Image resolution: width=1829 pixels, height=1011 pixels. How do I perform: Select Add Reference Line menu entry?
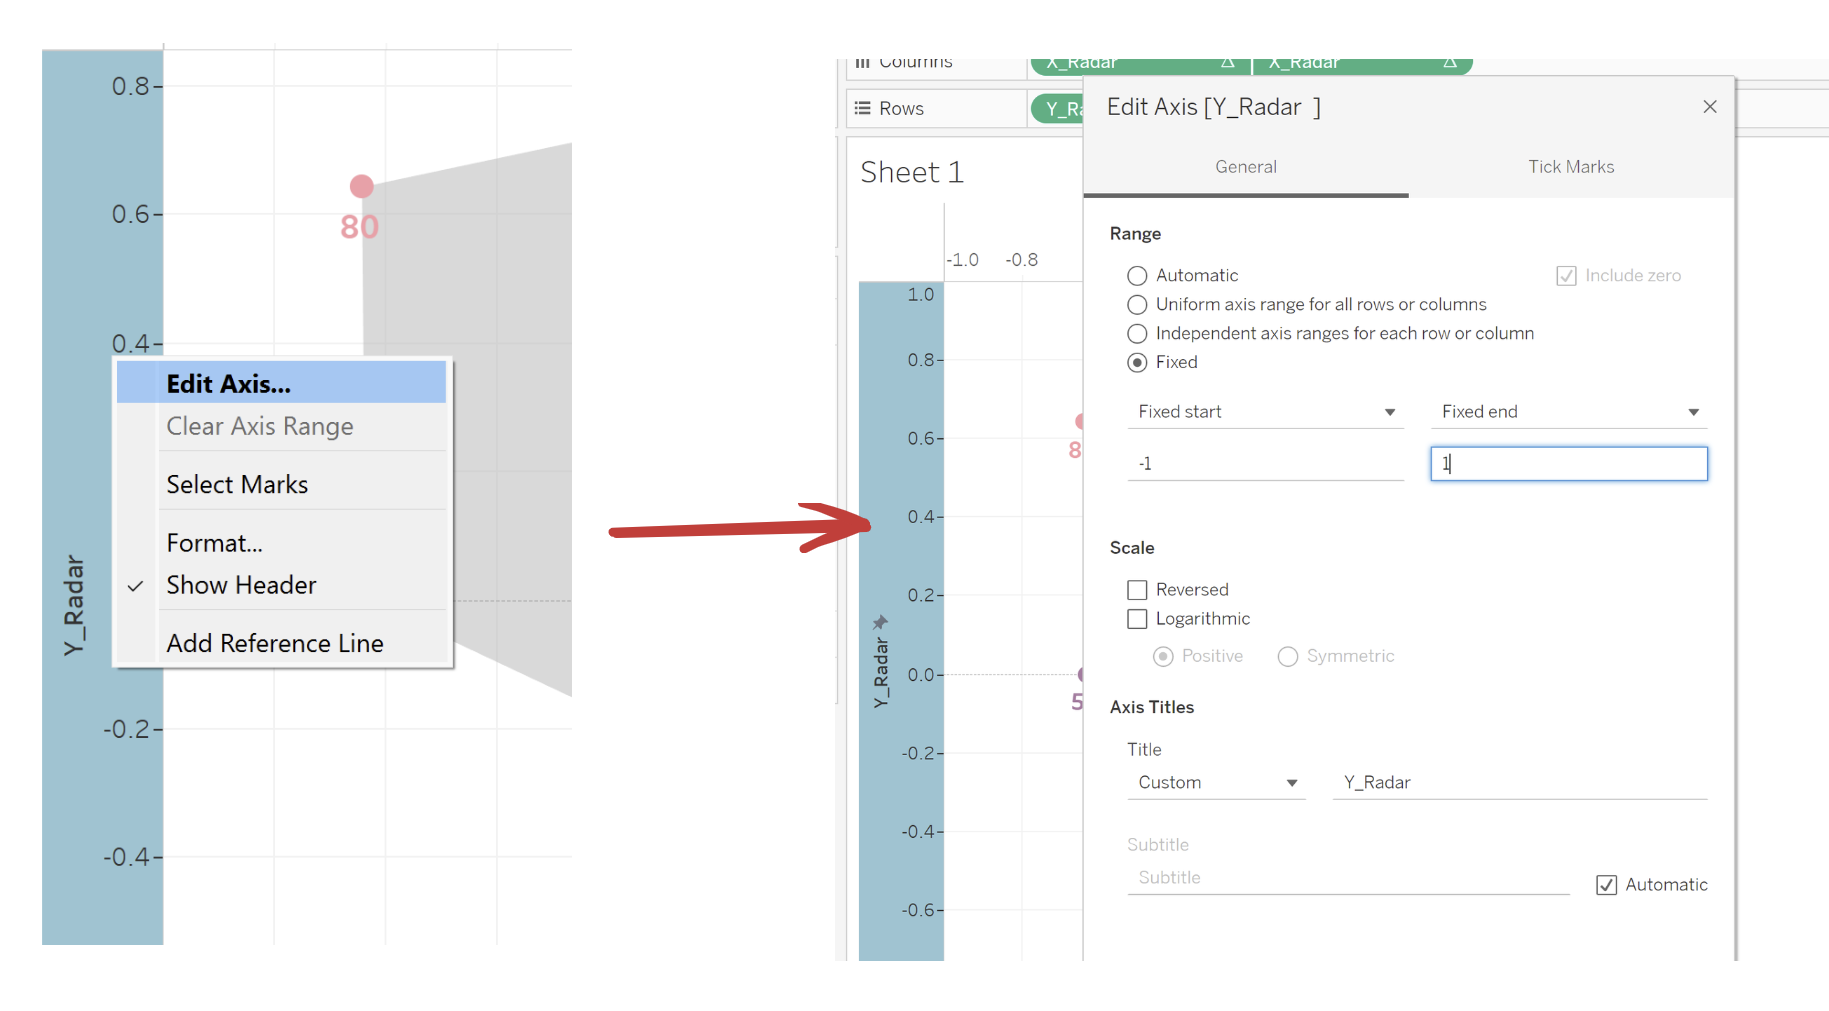pyautogui.click(x=275, y=643)
